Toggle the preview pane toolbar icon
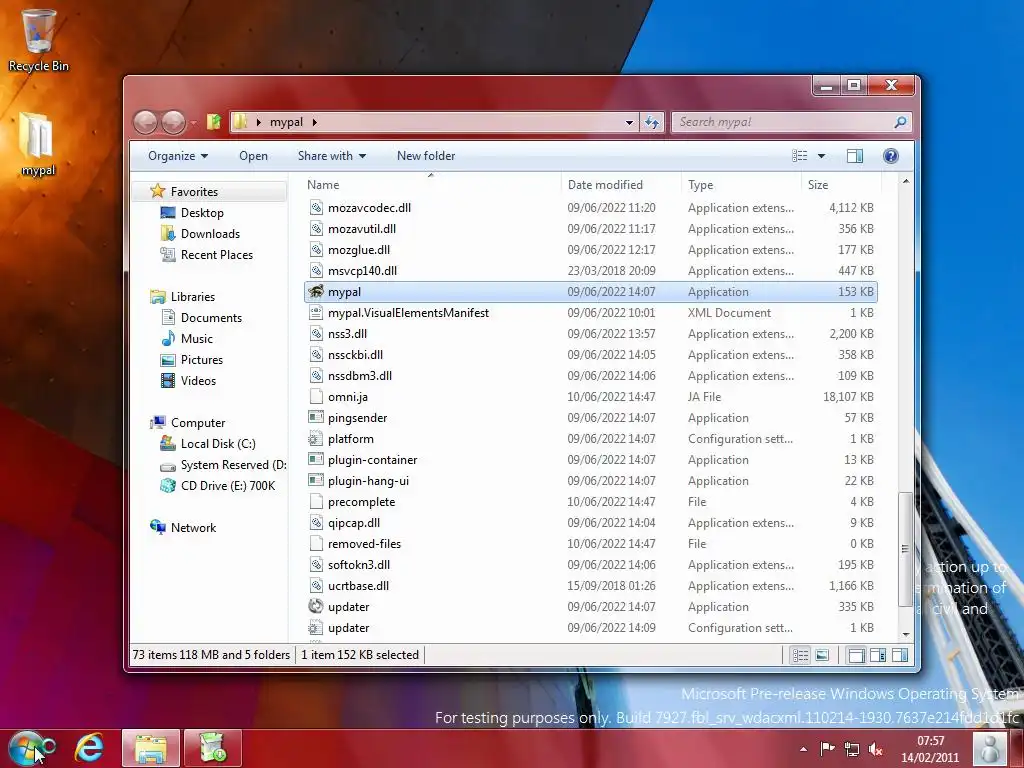The height and width of the screenshot is (768, 1024). [854, 156]
